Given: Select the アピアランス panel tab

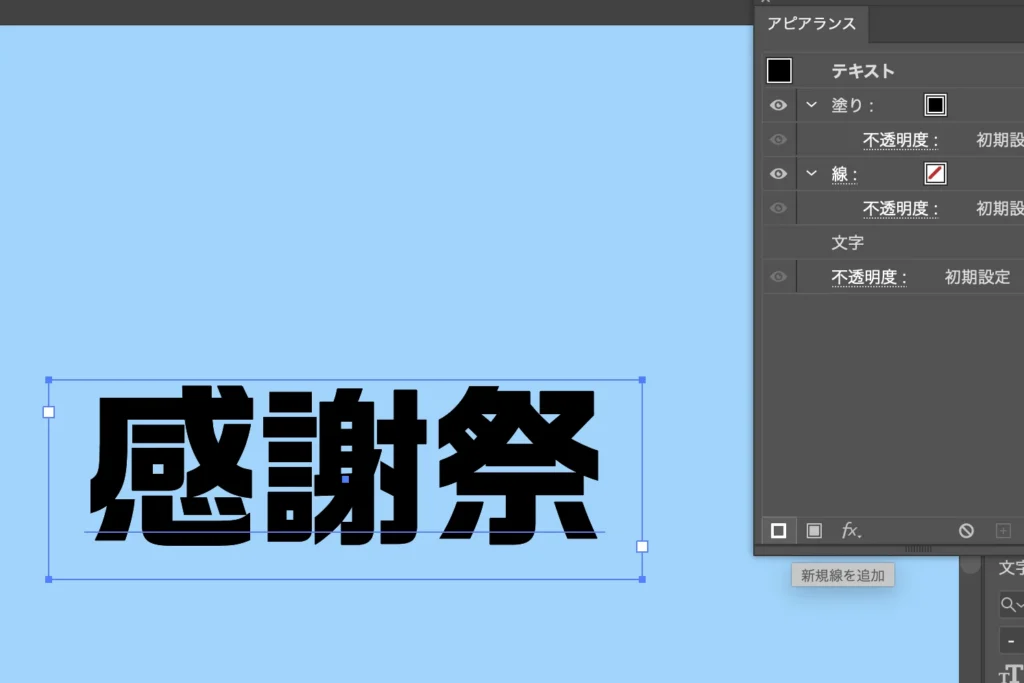Looking at the screenshot, I should pyautogui.click(x=811, y=24).
